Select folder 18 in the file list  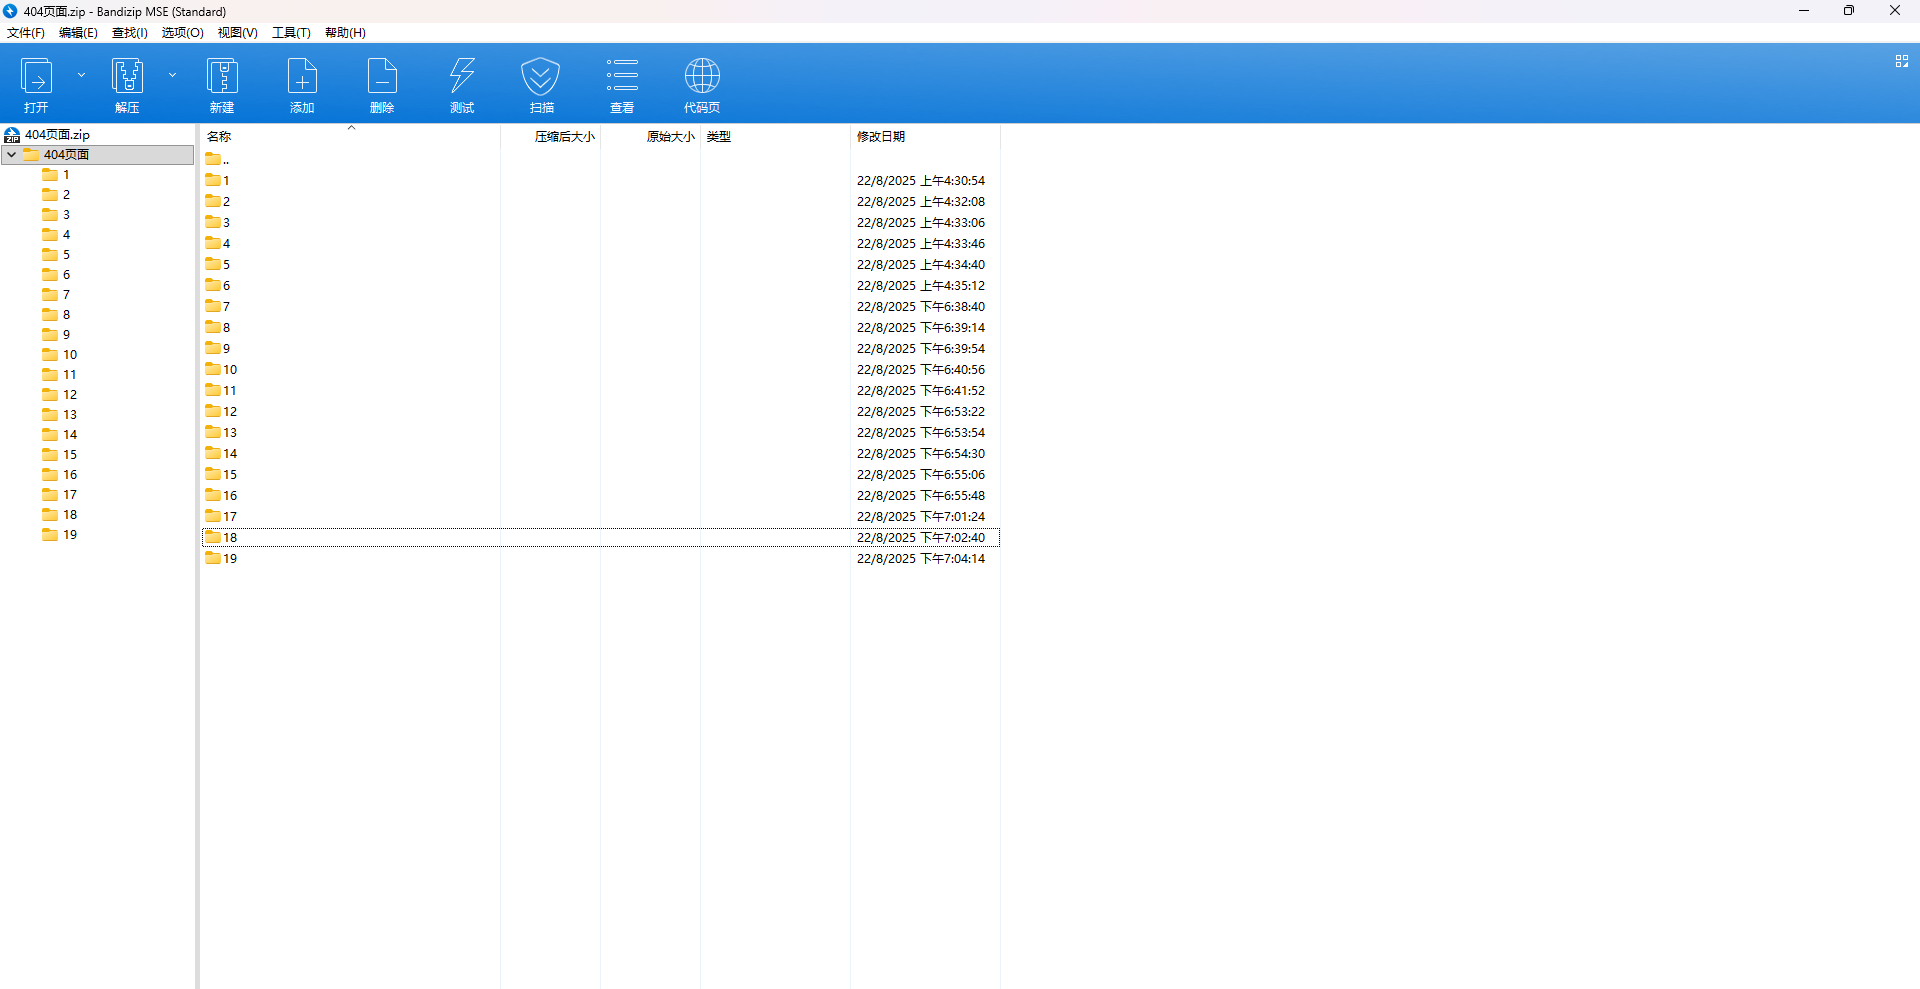click(600, 538)
